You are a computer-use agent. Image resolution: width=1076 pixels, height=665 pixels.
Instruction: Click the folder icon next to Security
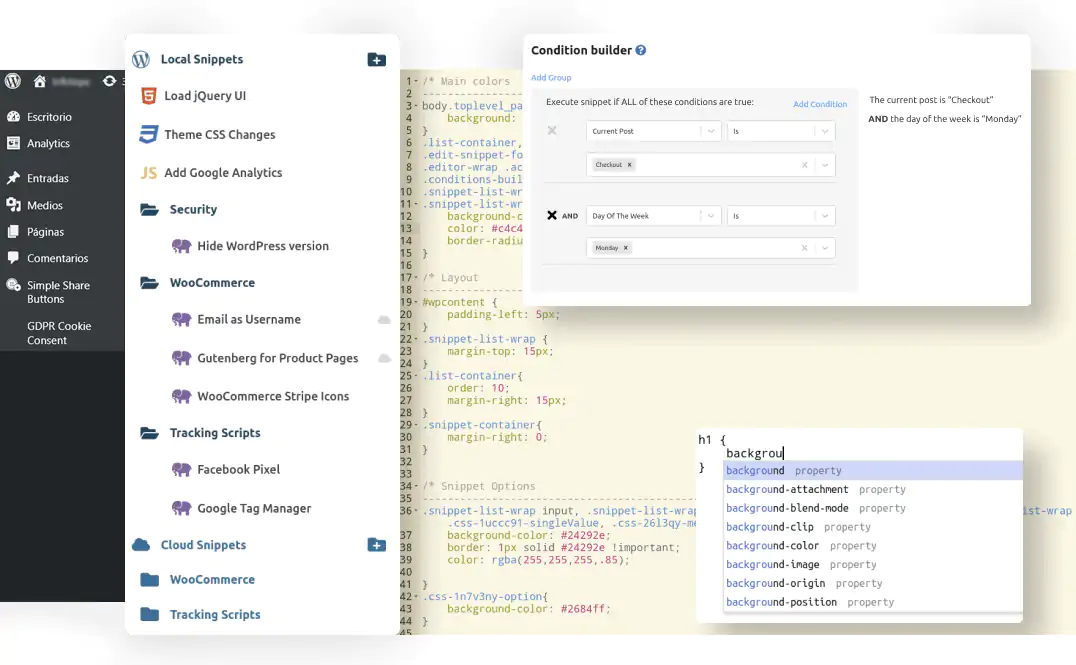(148, 209)
